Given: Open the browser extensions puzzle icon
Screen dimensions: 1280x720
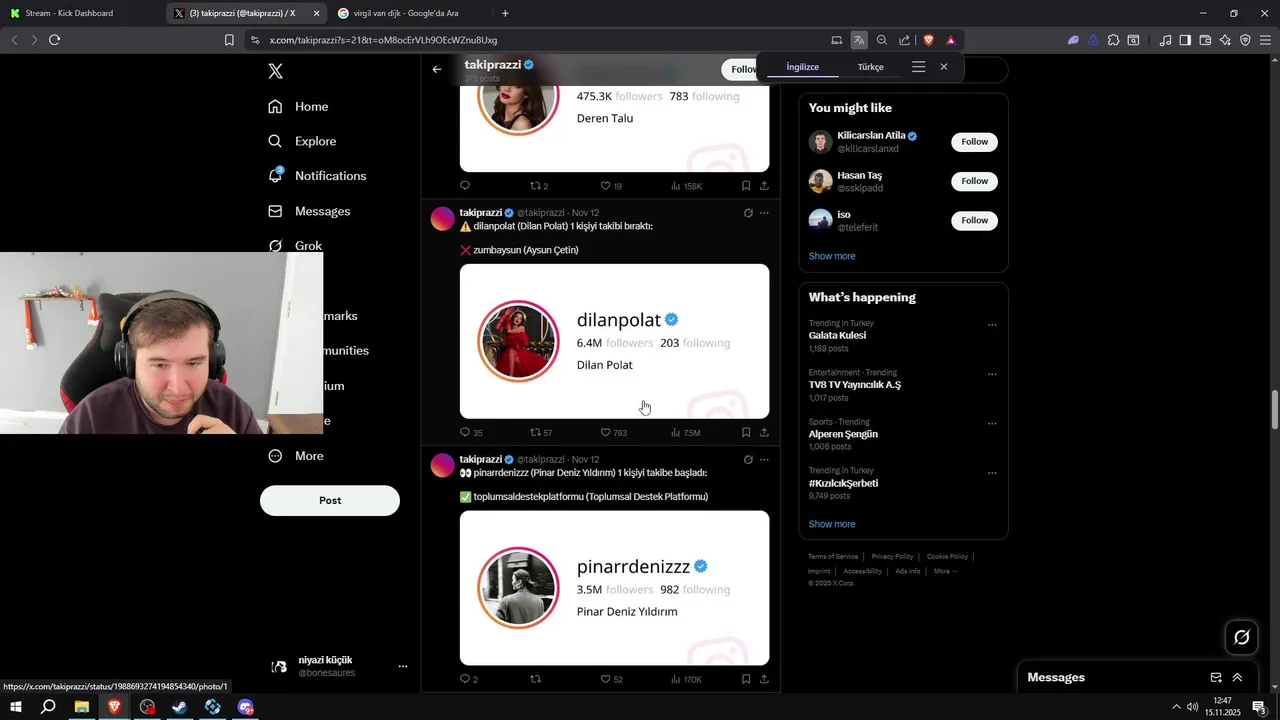Looking at the screenshot, I should 1113,40.
